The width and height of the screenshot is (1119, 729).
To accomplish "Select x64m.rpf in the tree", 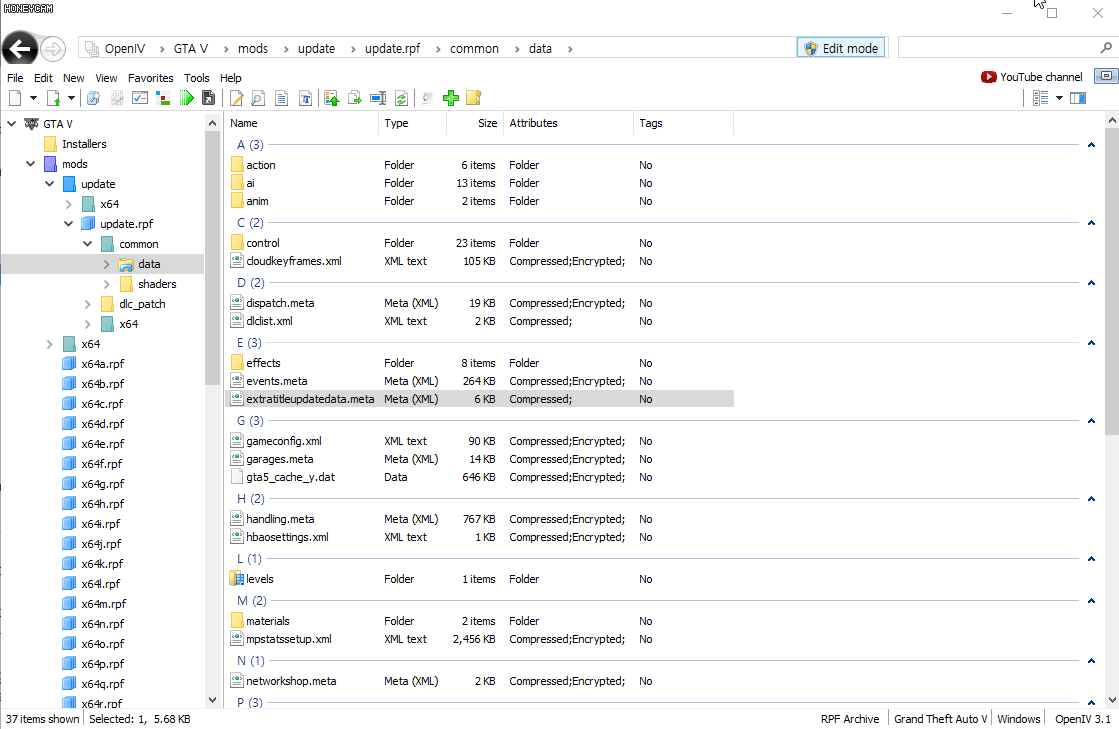I will click(103, 603).
